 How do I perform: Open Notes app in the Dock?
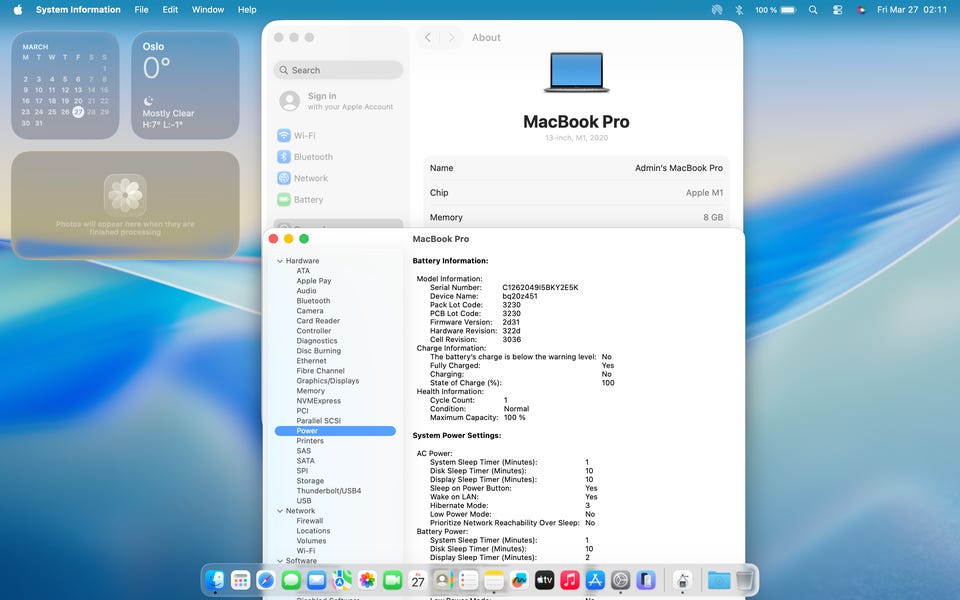coord(494,579)
